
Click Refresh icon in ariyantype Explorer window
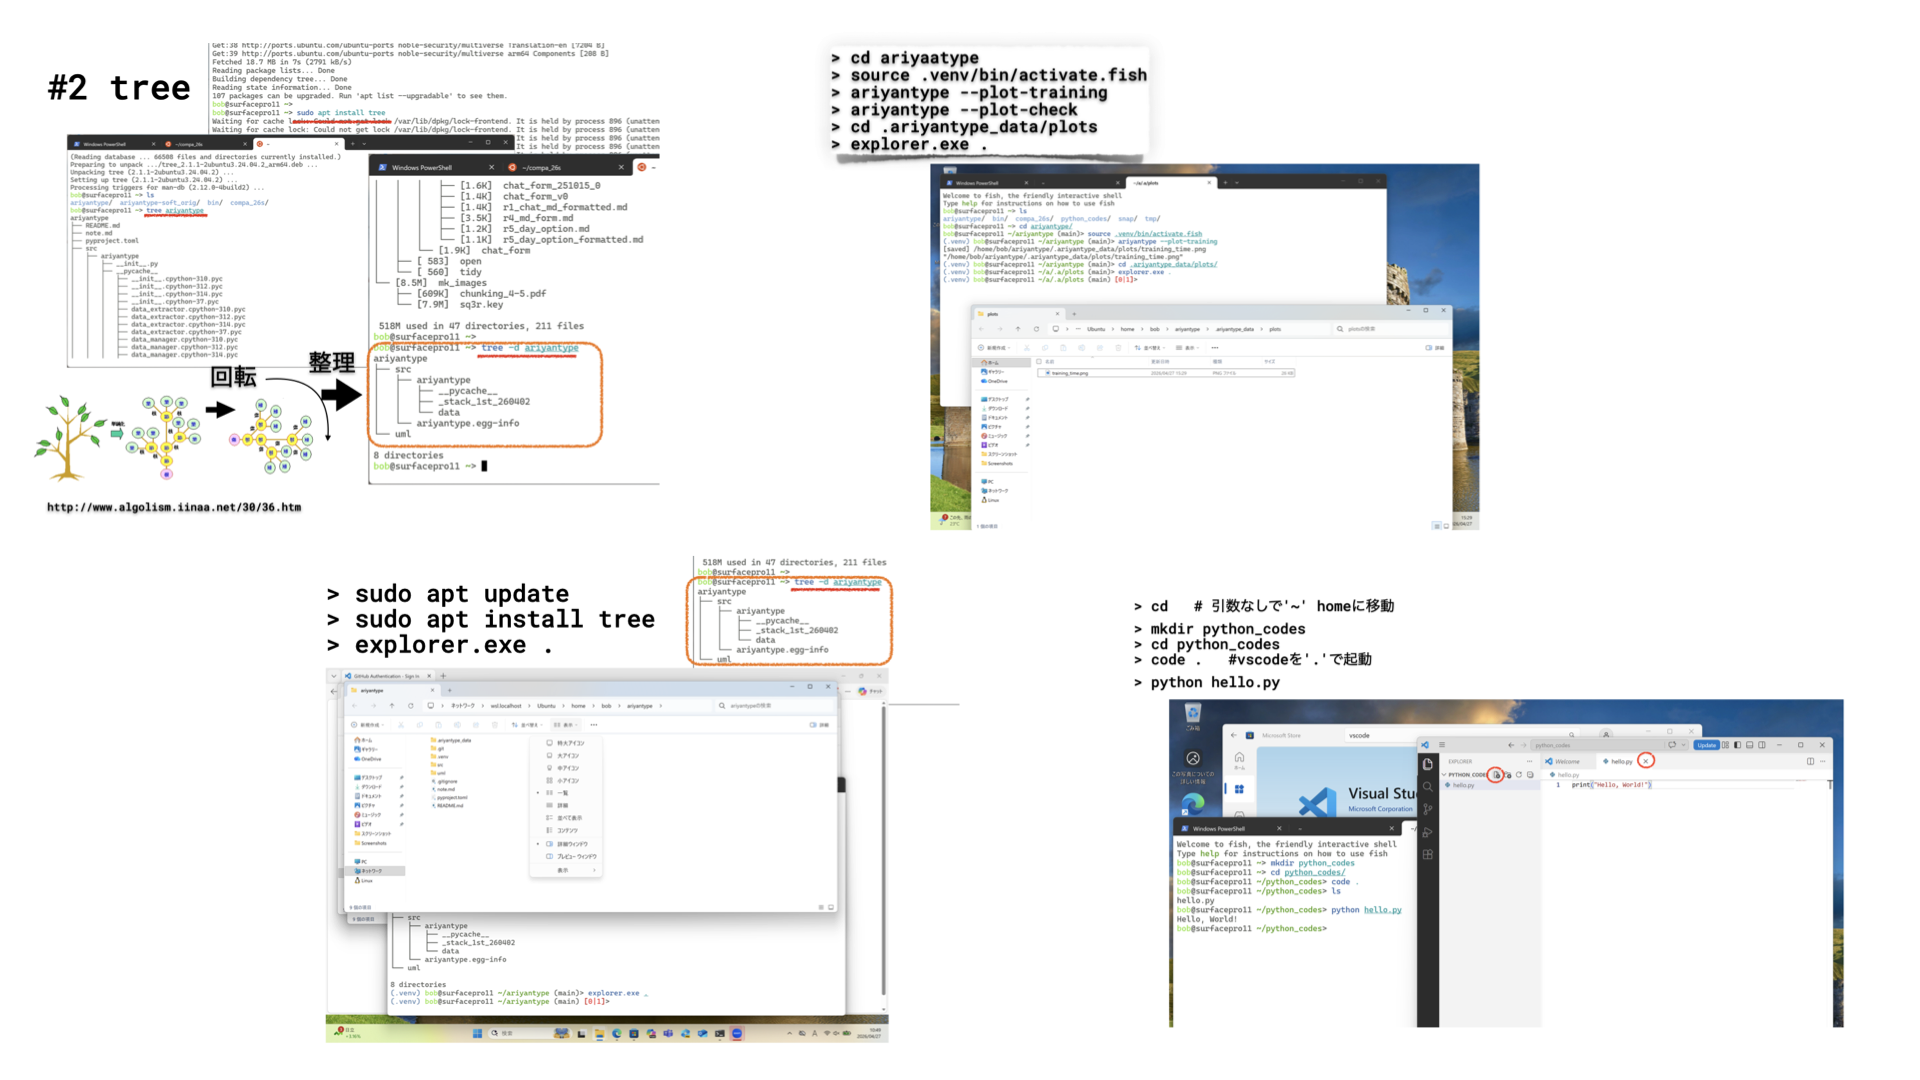pyautogui.click(x=411, y=706)
